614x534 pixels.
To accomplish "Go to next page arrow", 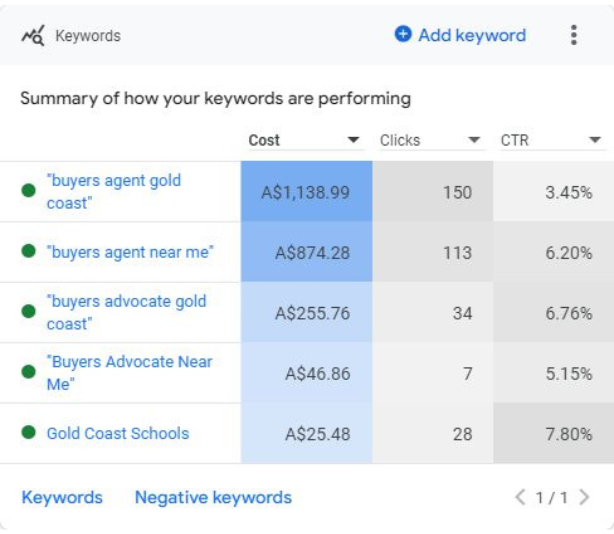I will point(584,497).
